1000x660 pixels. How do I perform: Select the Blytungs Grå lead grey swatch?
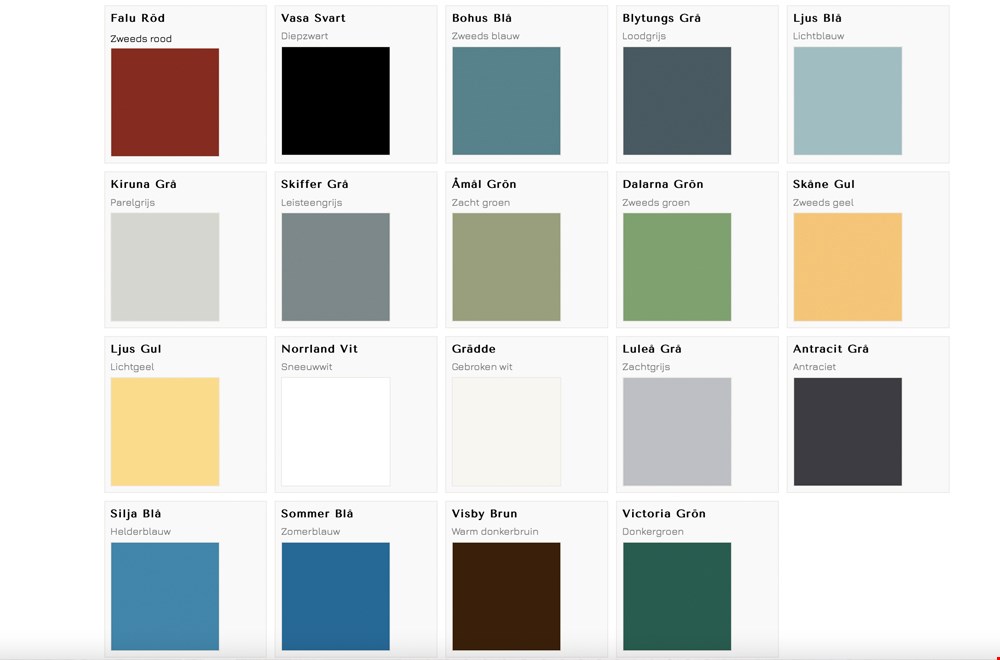677,101
